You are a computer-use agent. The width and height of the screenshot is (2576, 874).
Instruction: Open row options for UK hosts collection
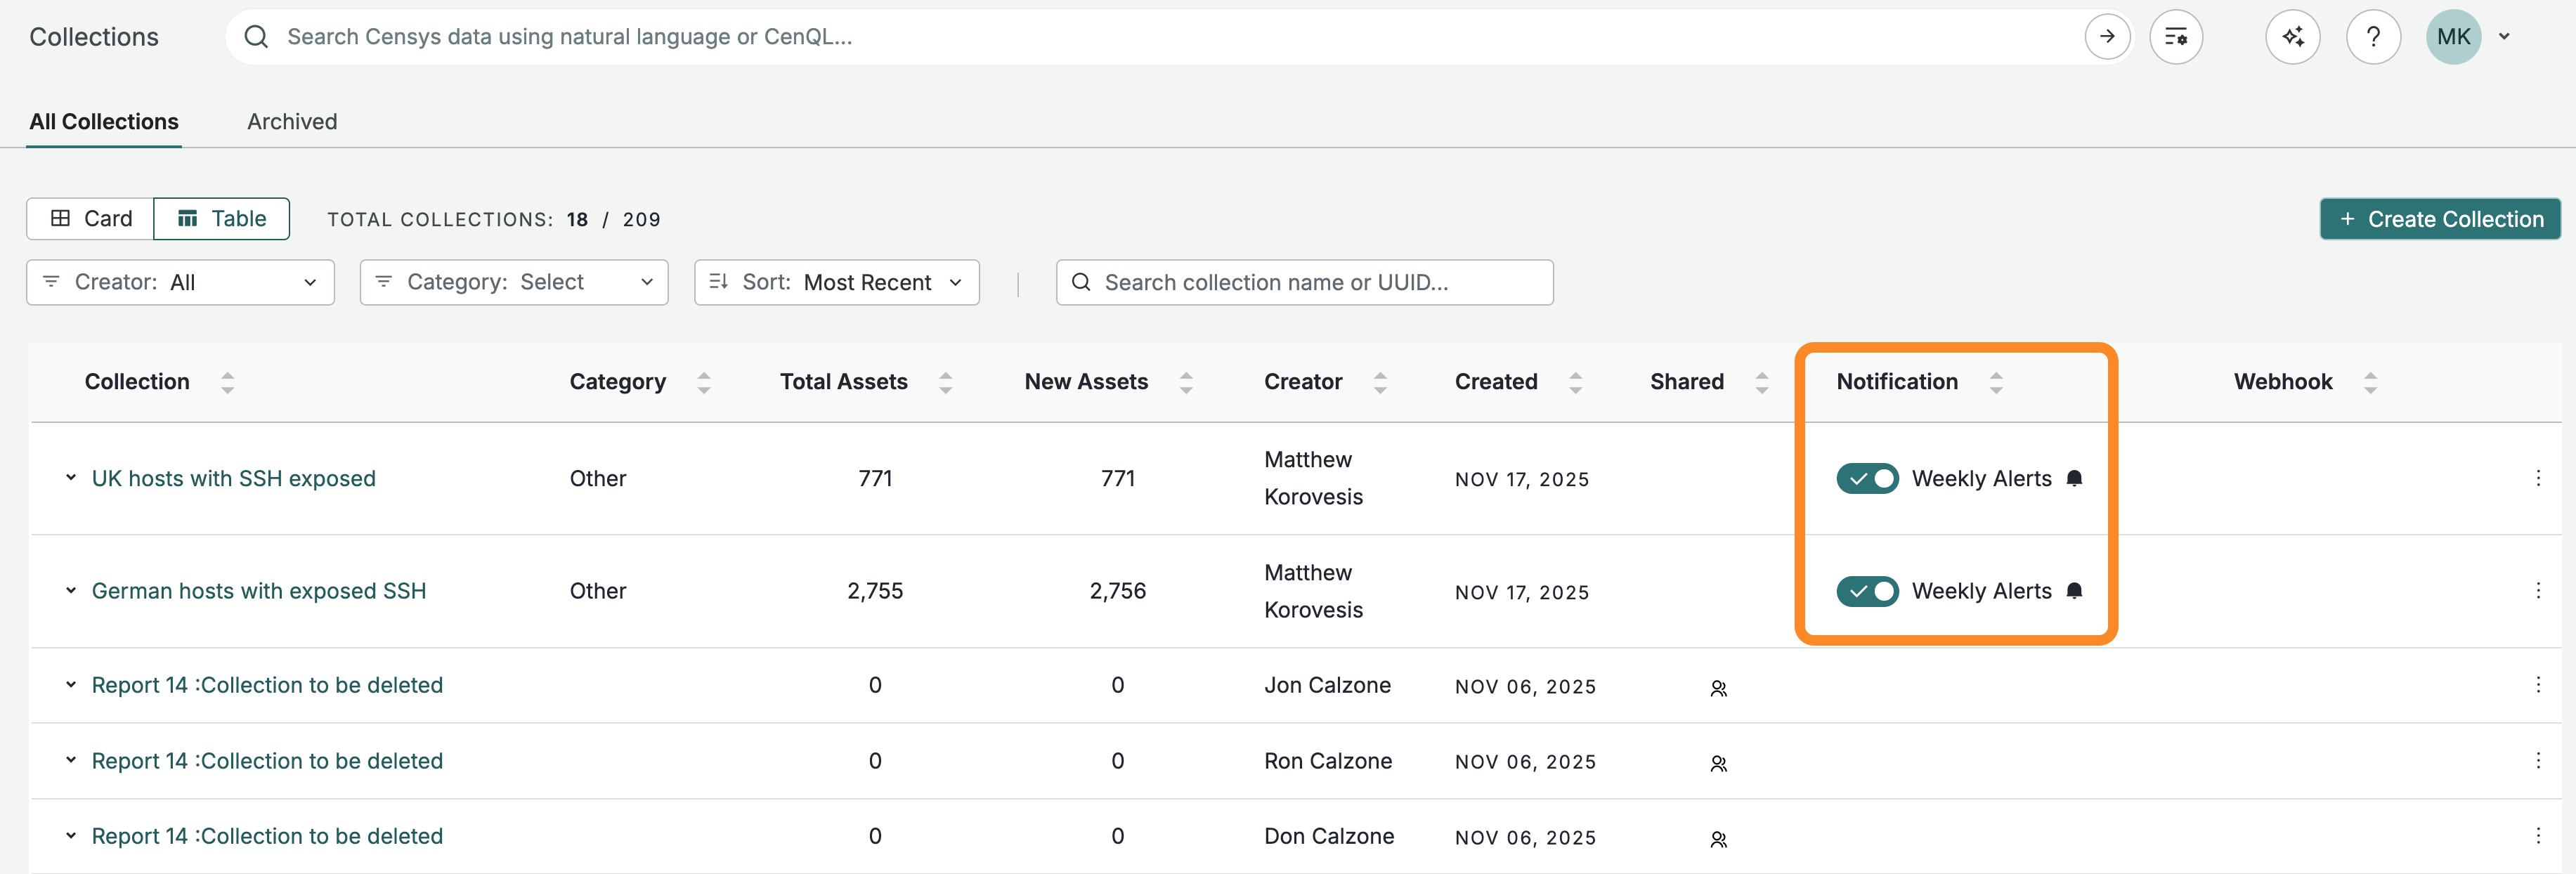pos(2537,478)
